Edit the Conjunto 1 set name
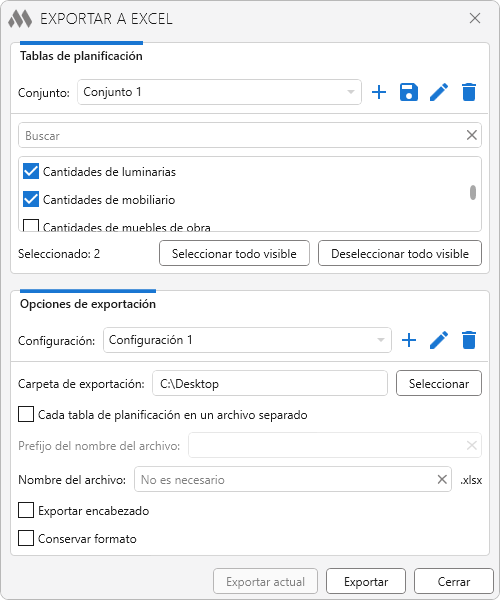The width and height of the screenshot is (500, 600). 439,92
